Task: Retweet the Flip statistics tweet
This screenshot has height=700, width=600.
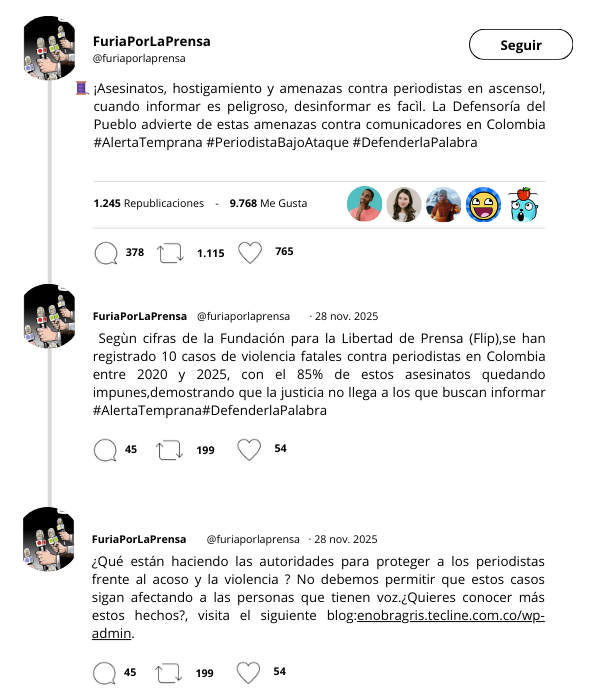Action: (x=170, y=450)
